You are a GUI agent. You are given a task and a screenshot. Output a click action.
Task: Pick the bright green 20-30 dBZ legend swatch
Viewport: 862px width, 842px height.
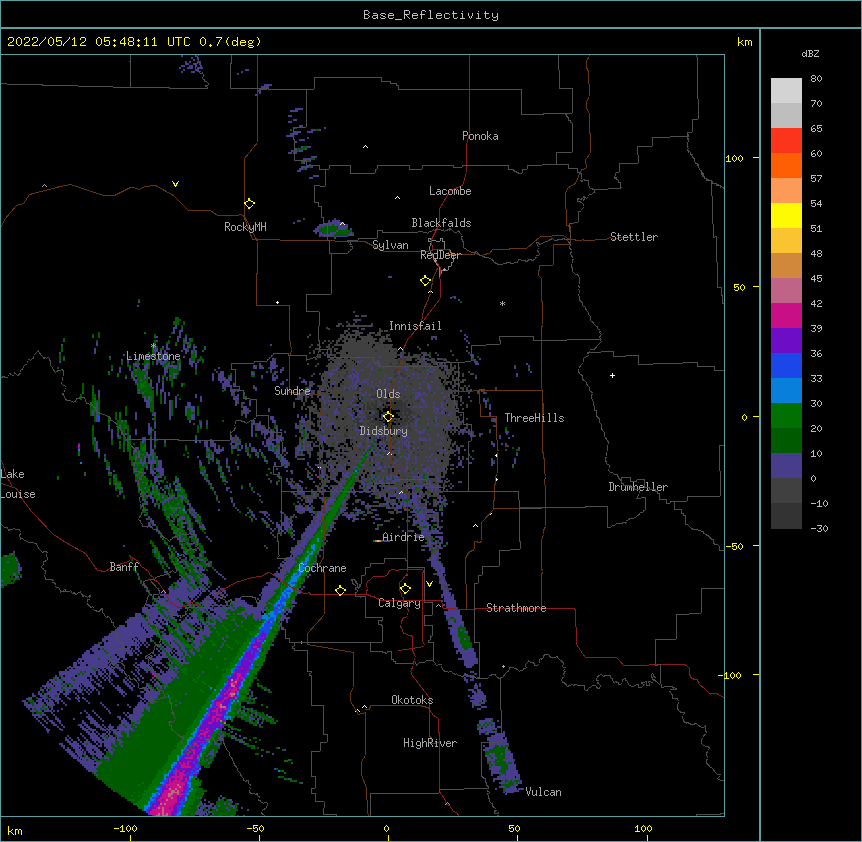pos(786,416)
